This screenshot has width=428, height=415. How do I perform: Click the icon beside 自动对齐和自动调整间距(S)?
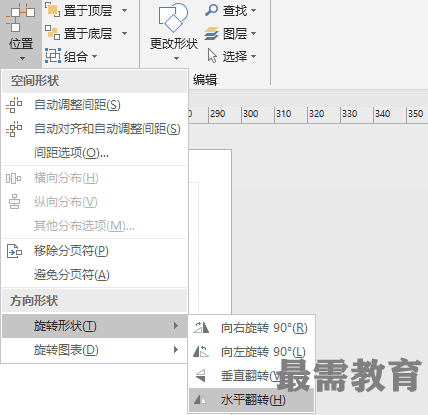tap(14, 129)
